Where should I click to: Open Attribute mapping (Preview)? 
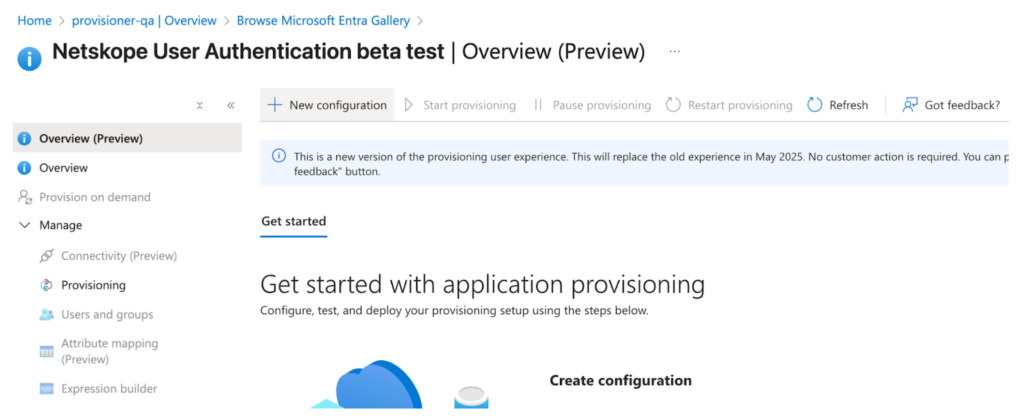click(x=110, y=351)
